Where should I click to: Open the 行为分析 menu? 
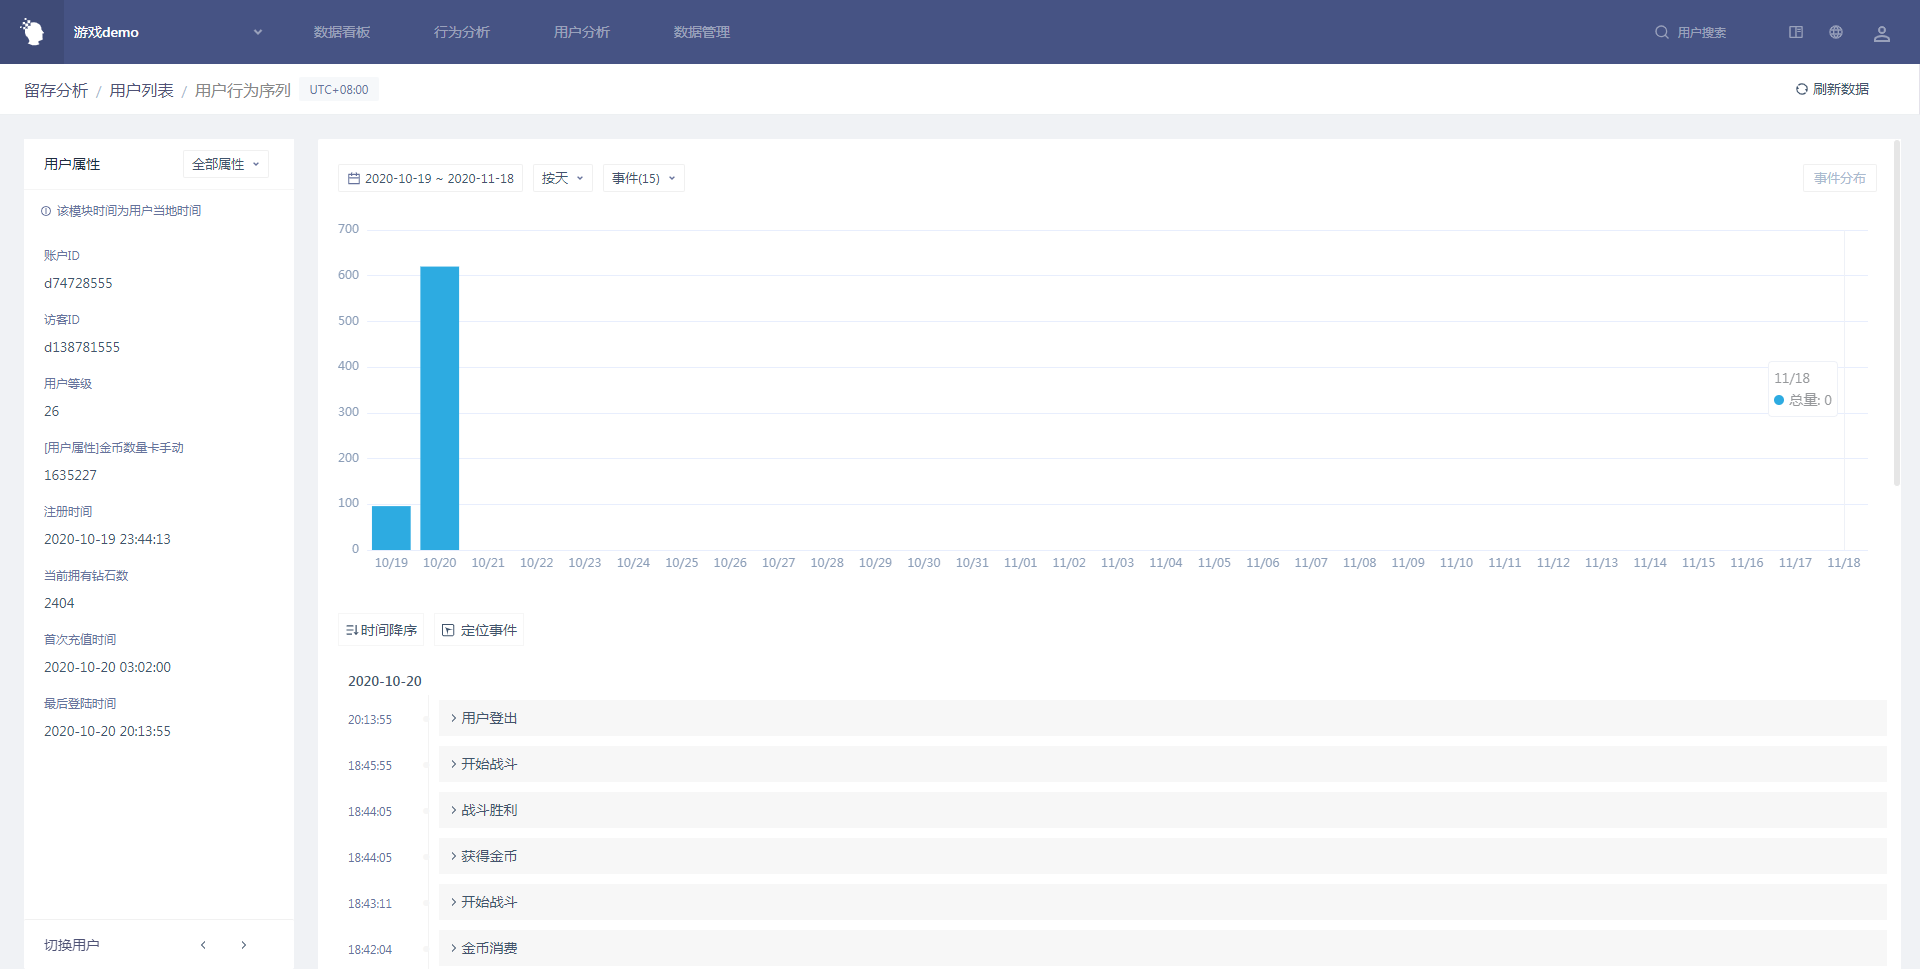point(462,32)
